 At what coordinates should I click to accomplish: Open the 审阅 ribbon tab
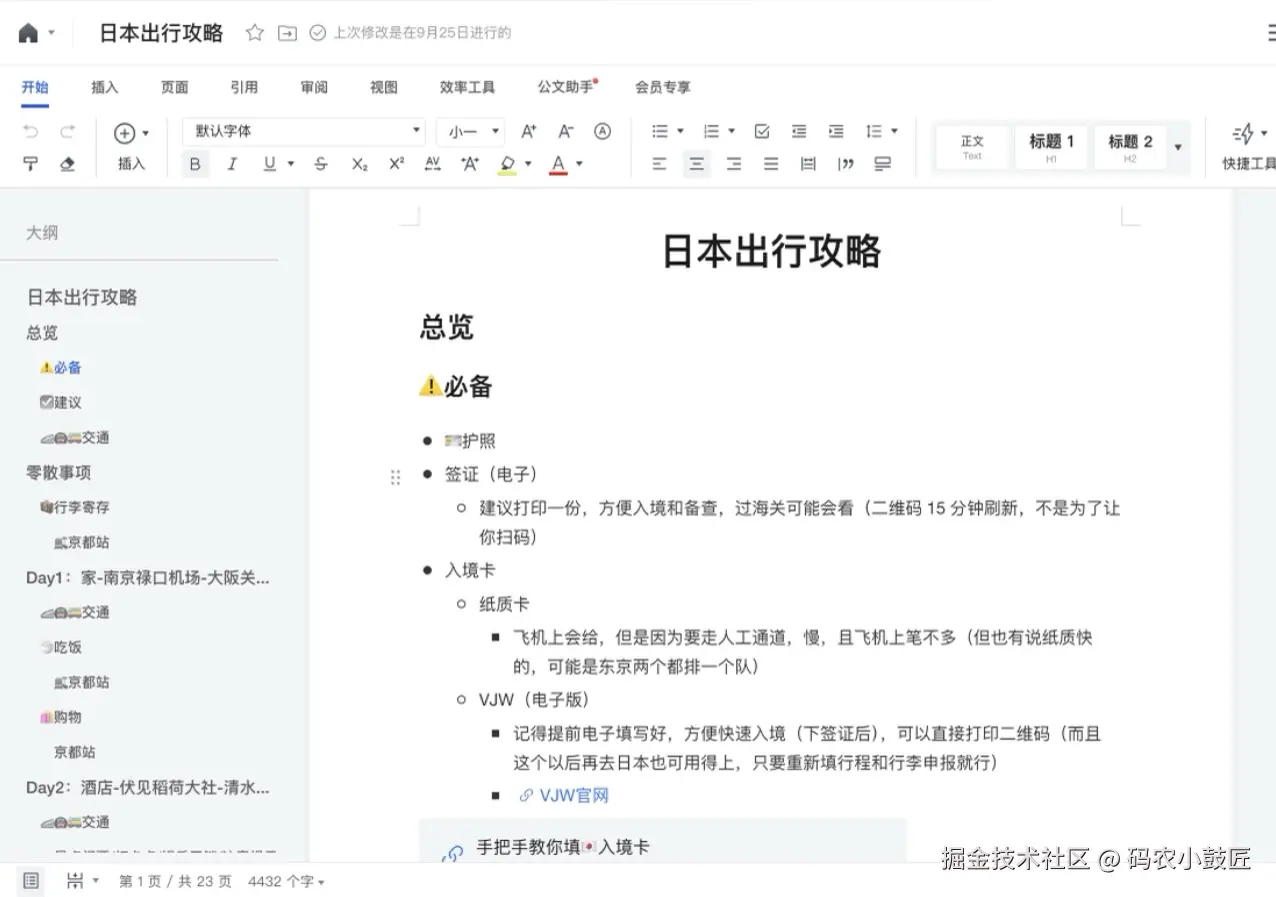[314, 87]
